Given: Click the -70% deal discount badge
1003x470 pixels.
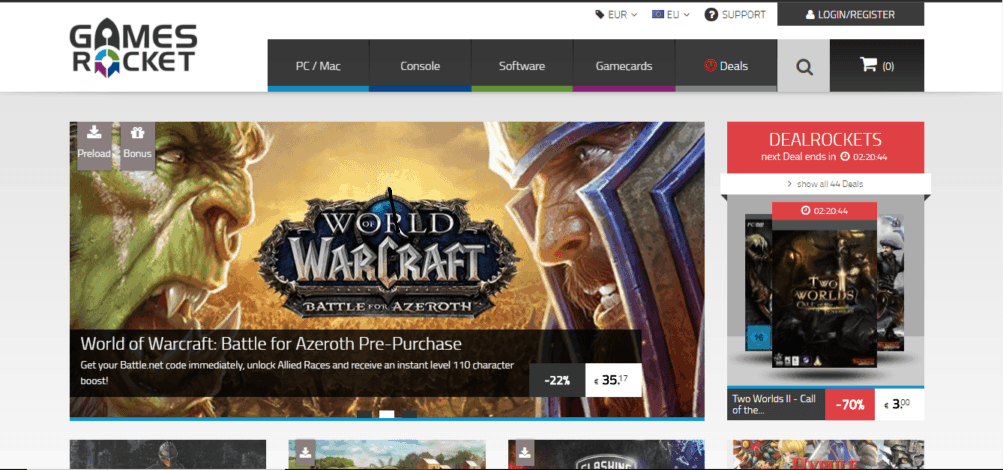Looking at the screenshot, I should click(849, 404).
